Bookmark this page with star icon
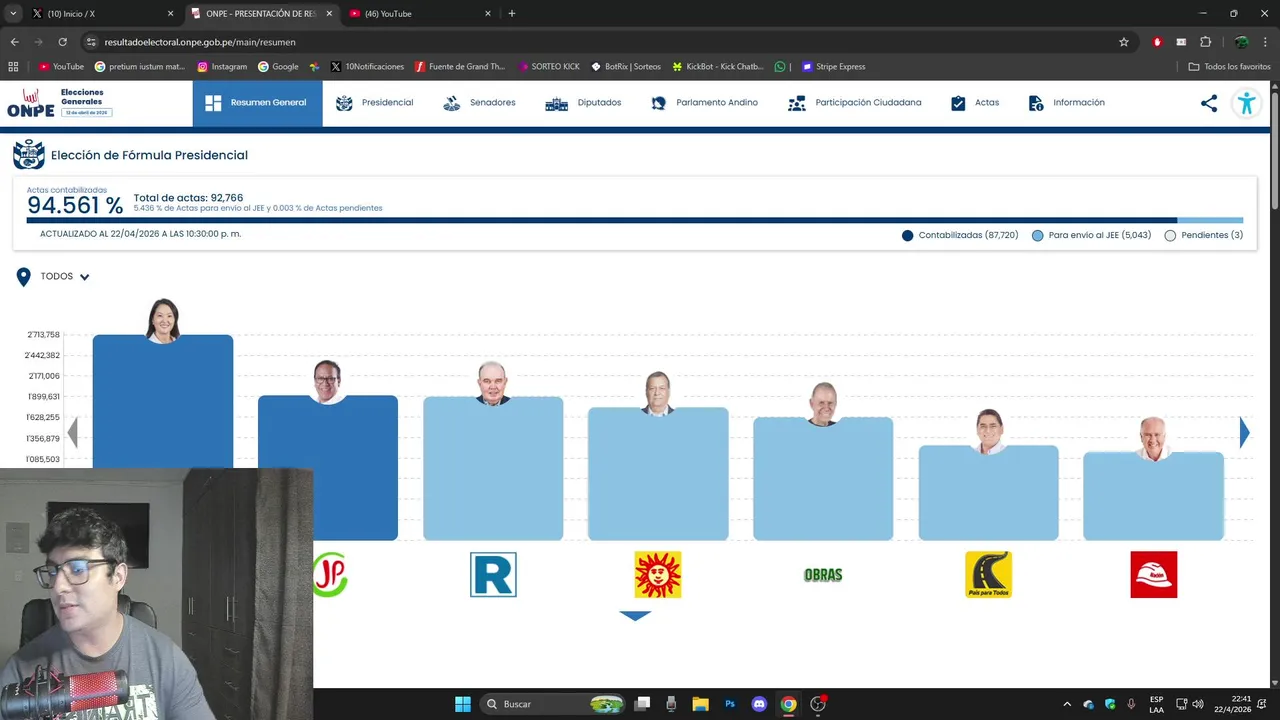 (x=1123, y=42)
